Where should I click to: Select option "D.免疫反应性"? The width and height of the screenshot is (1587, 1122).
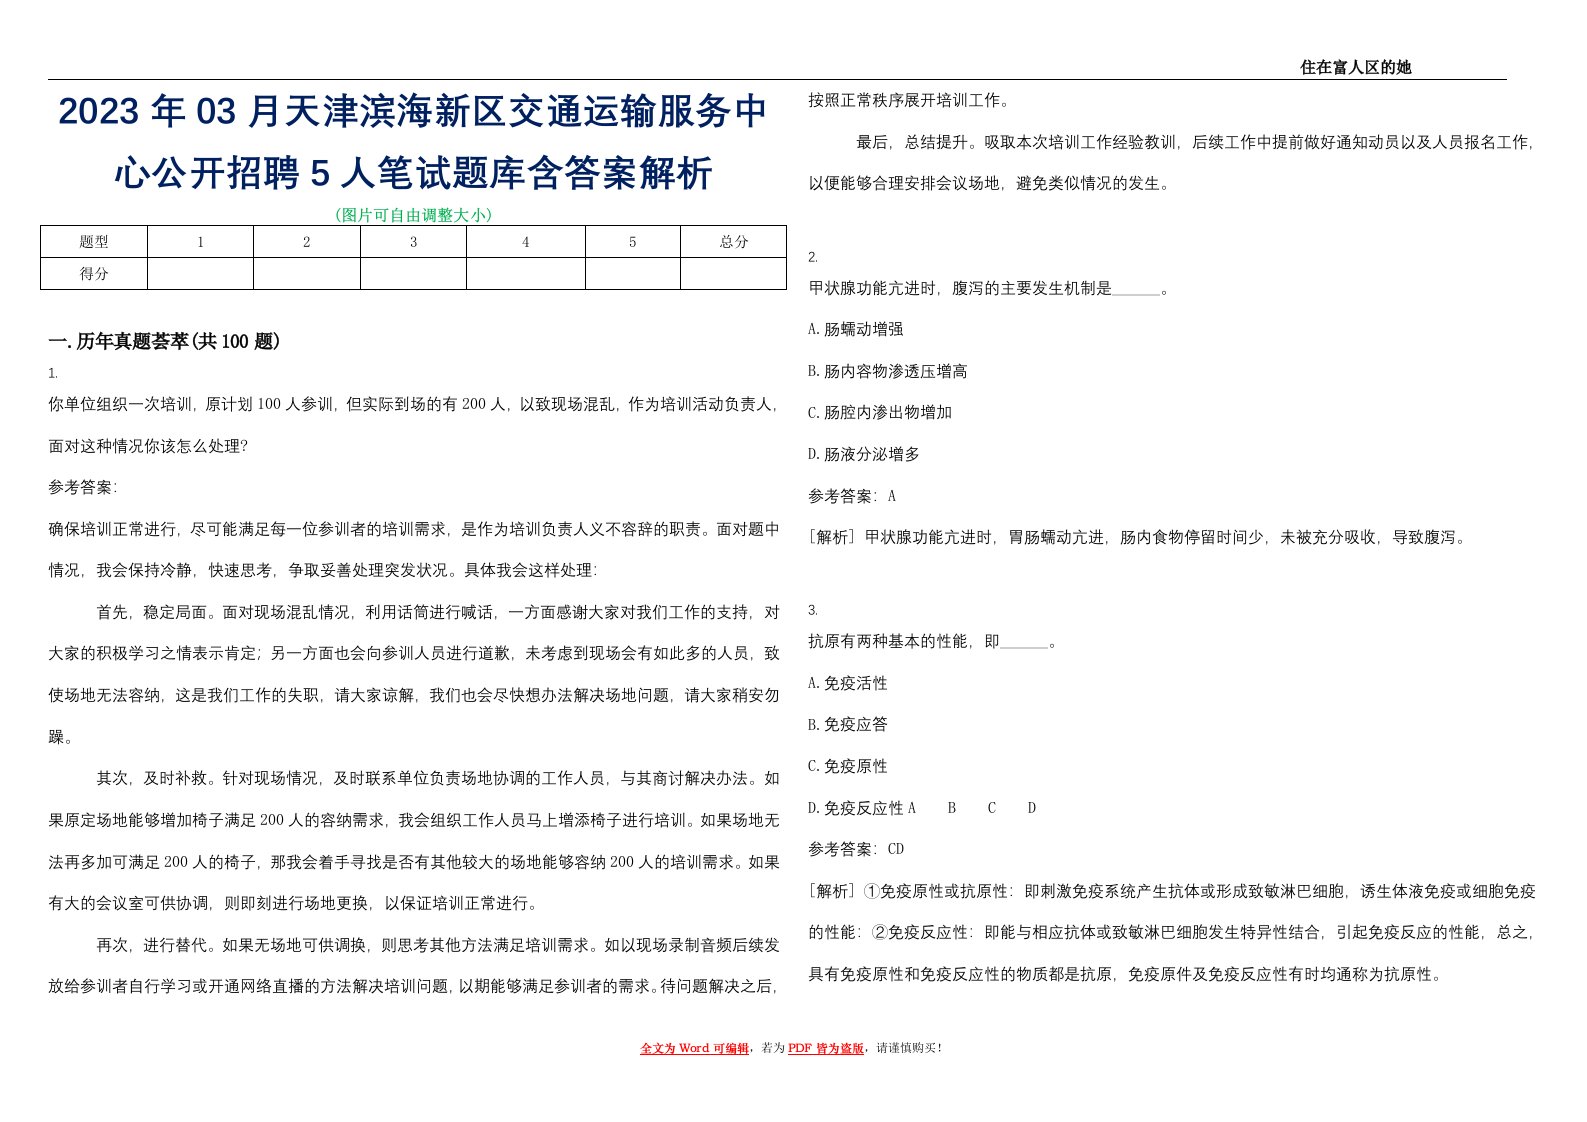(x=856, y=808)
